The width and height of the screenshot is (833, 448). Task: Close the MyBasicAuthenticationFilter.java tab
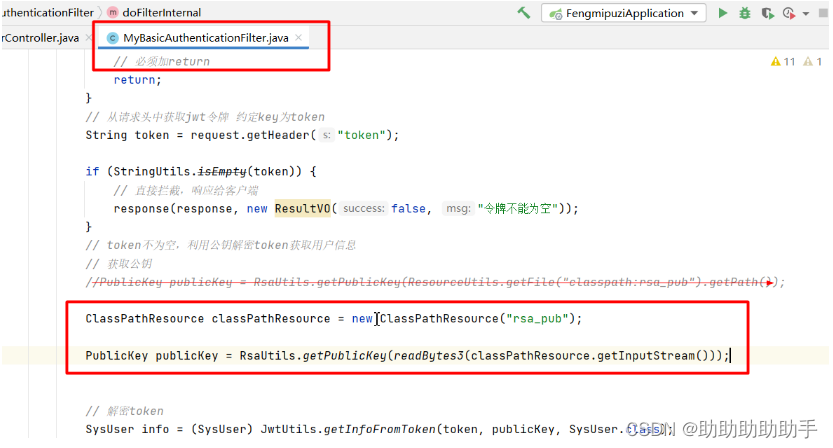pos(299,37)
